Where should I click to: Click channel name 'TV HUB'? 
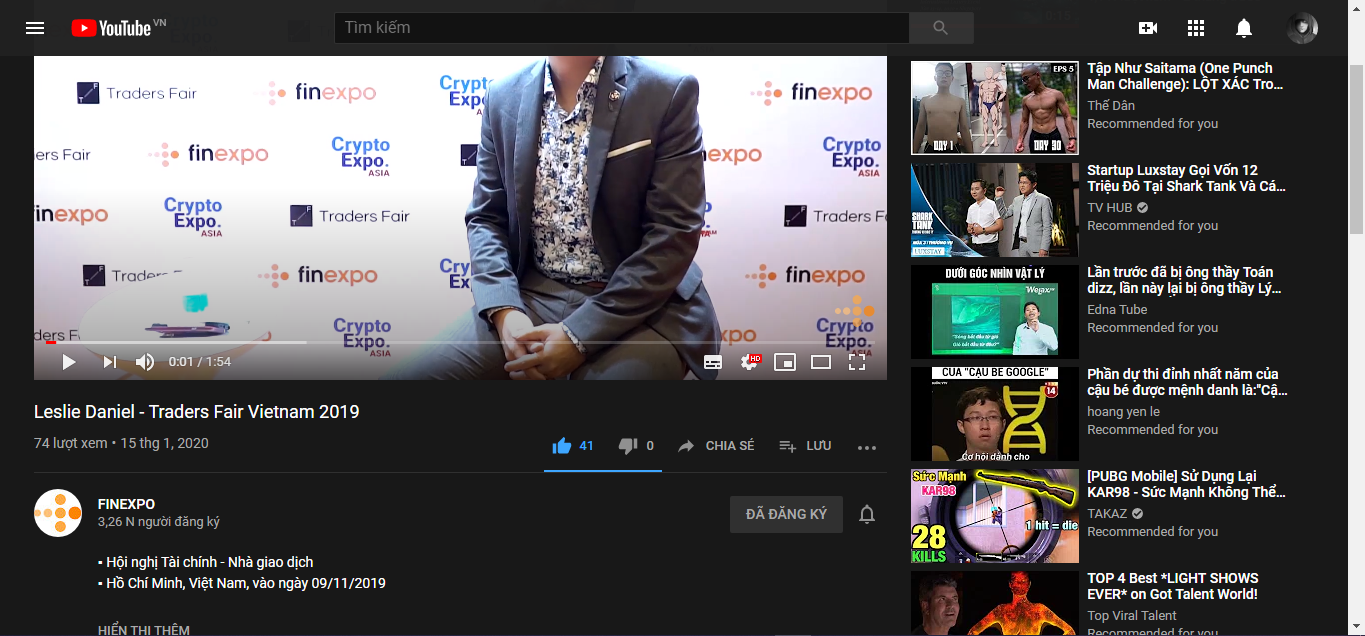1110,207
